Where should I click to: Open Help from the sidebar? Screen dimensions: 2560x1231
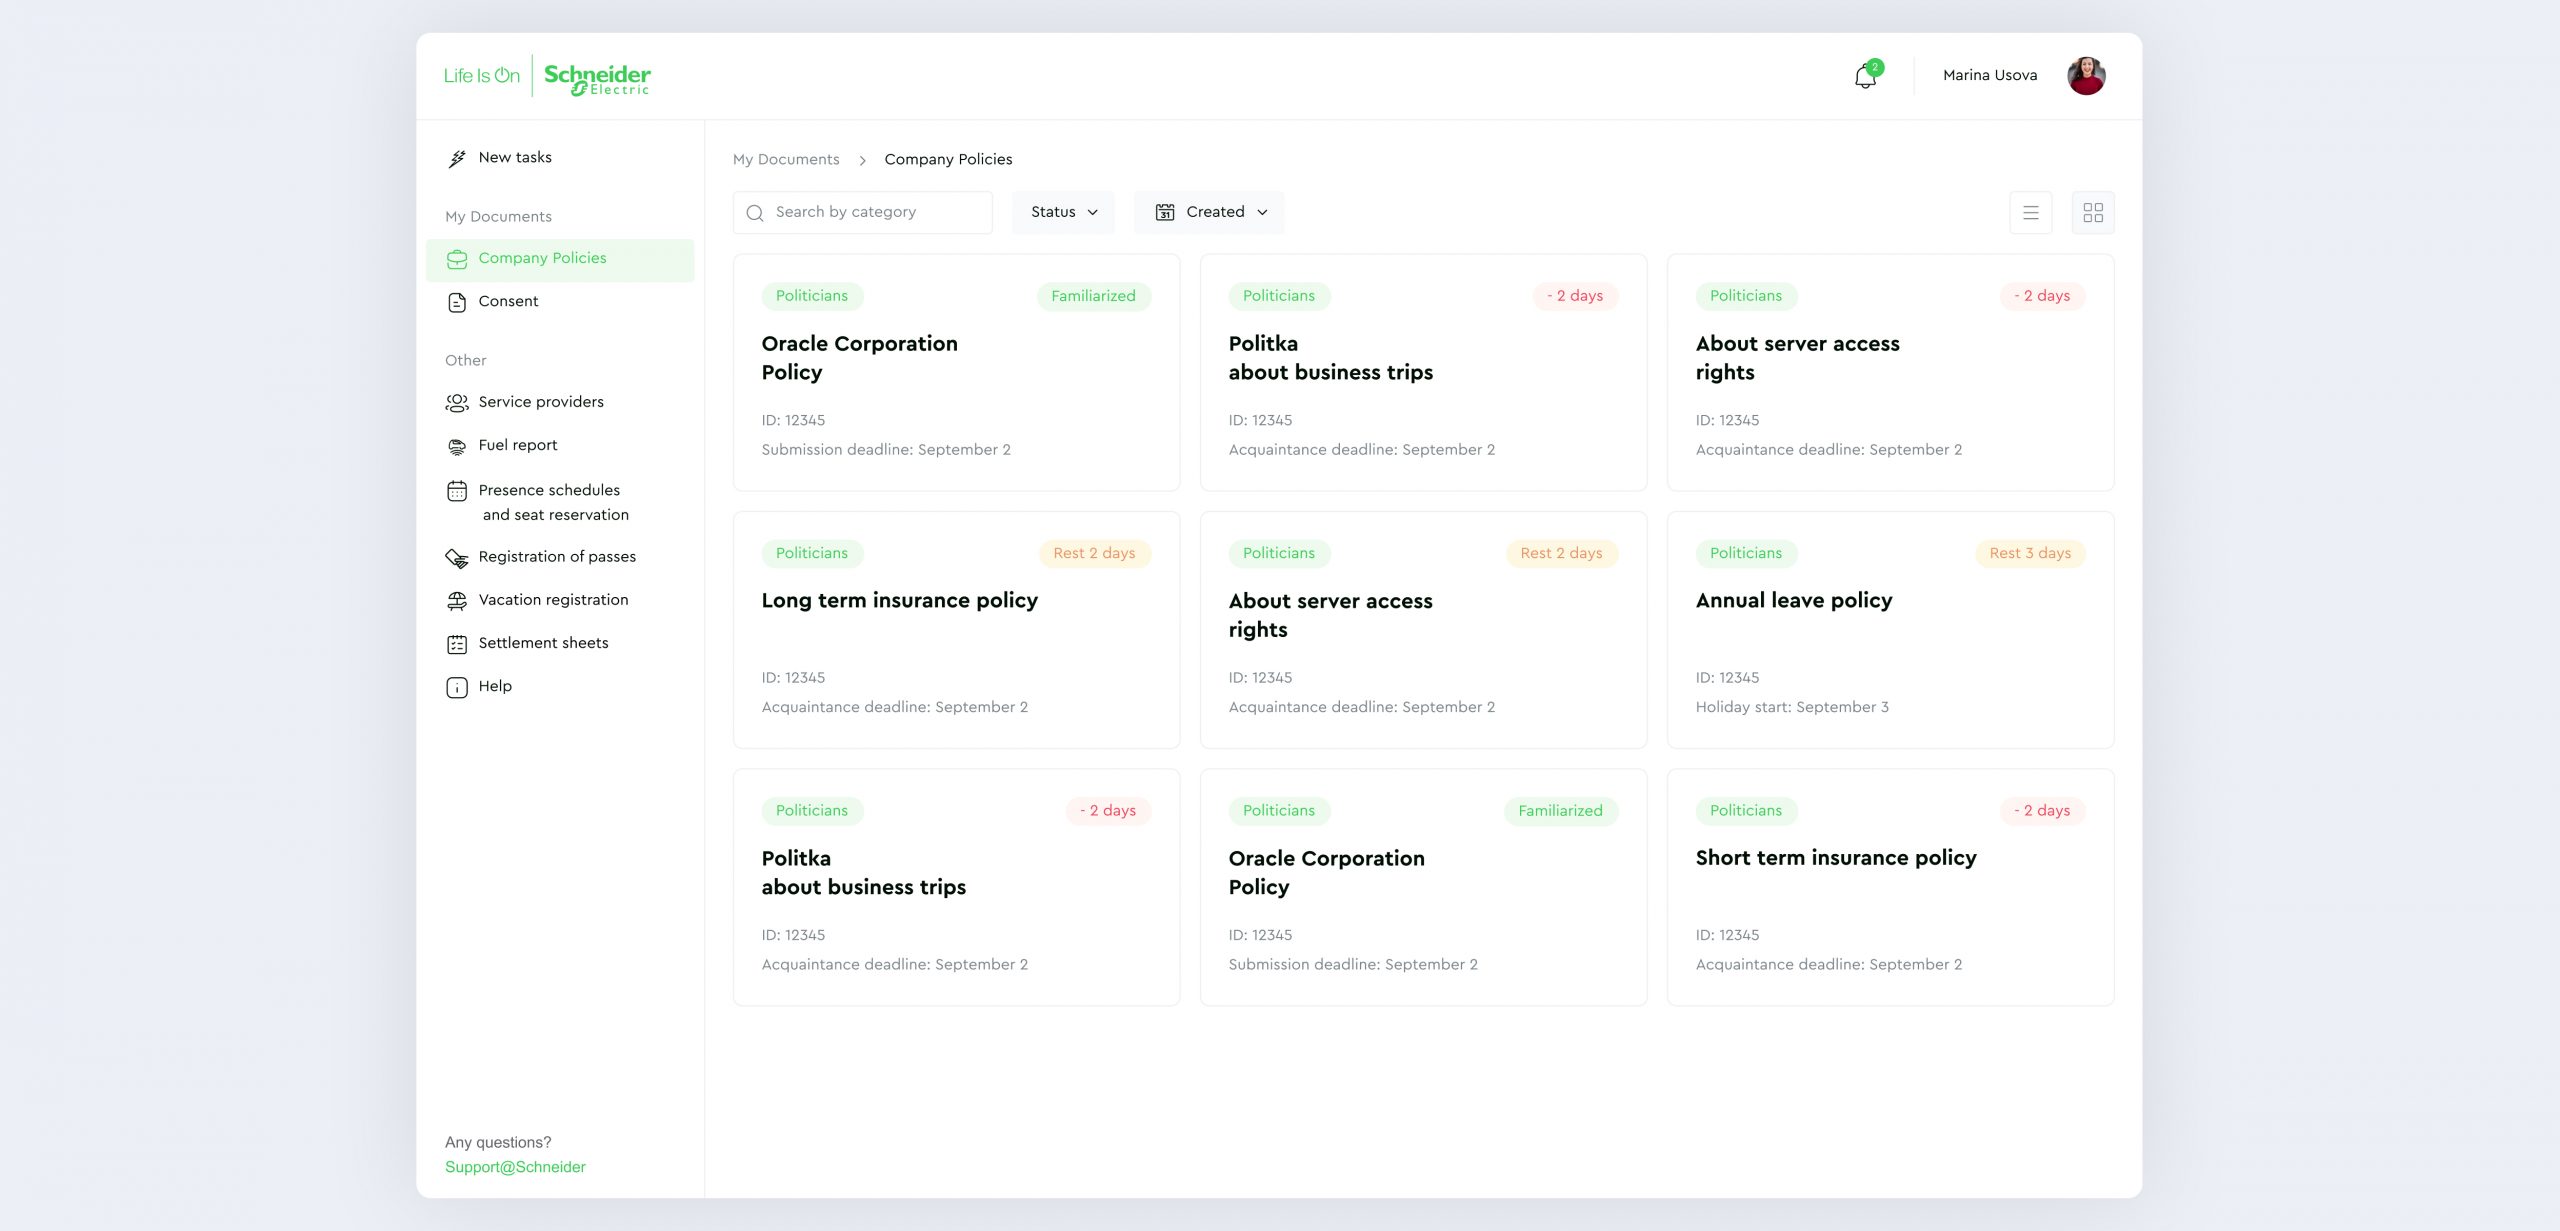(494, 686)
